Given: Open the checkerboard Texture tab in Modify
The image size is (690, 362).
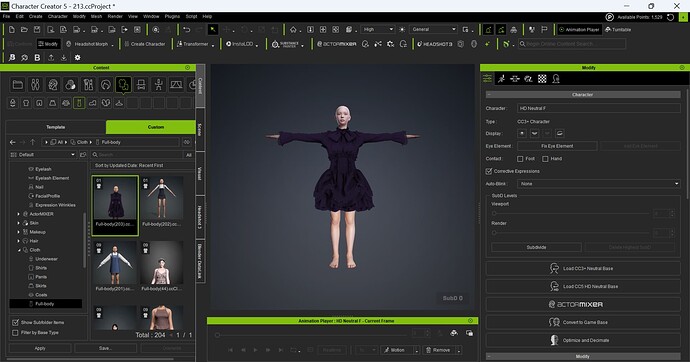Looking at the screenshot, I should (x=542, y=79).
